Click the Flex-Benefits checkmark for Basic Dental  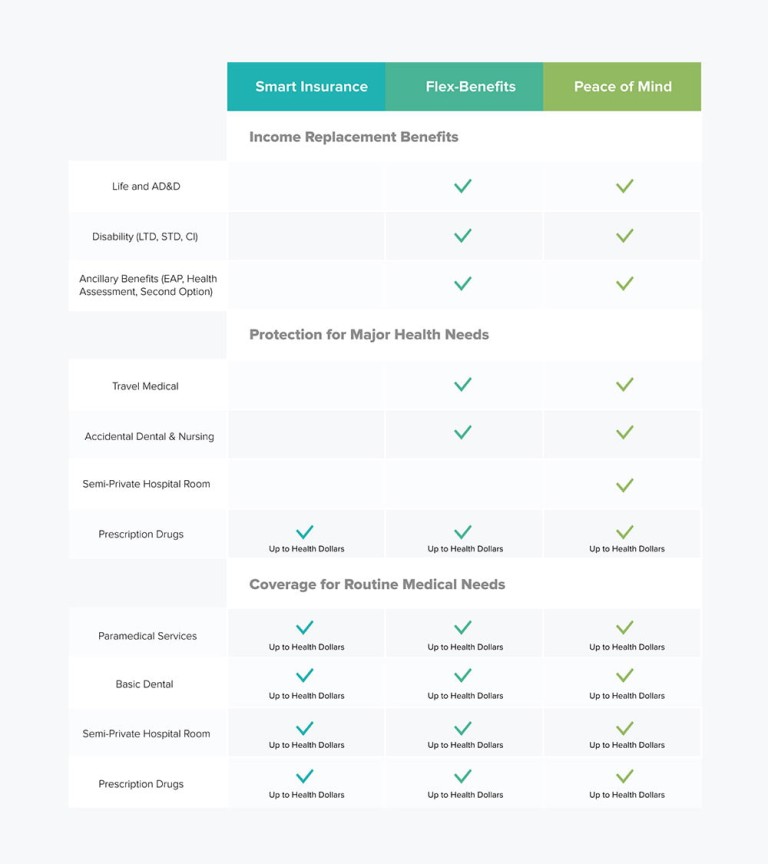point(463,676)
